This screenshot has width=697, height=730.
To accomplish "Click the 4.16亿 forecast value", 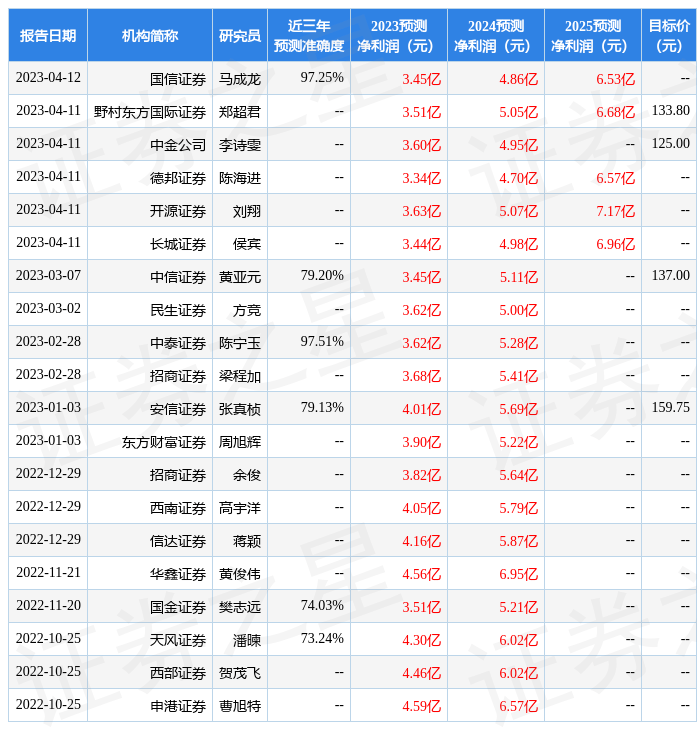I will (x=421, y=541).
